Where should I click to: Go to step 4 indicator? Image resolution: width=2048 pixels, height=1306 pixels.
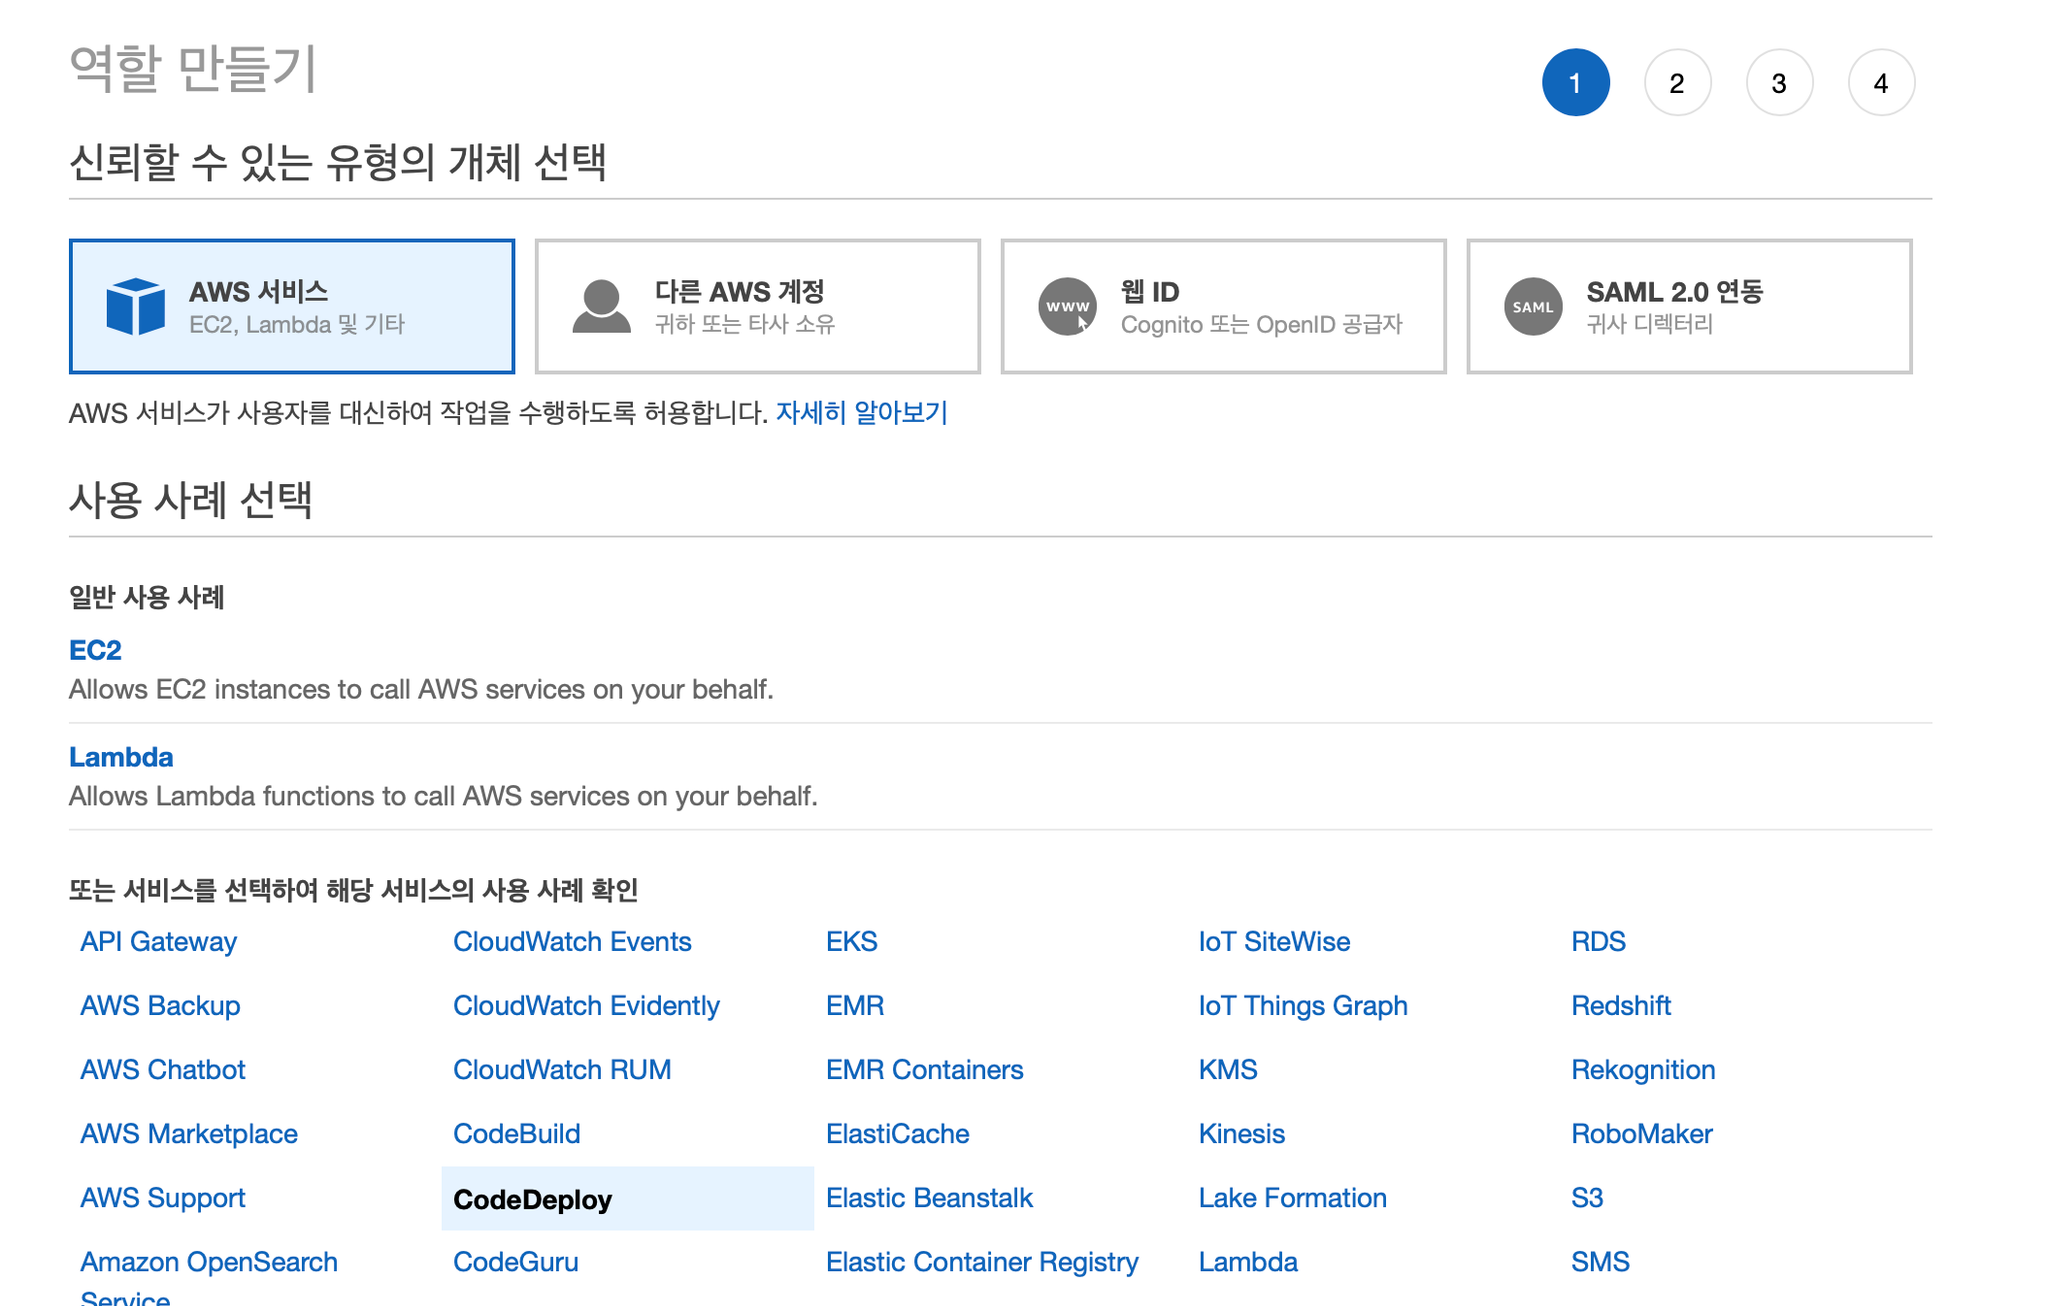click(1882, 83)
